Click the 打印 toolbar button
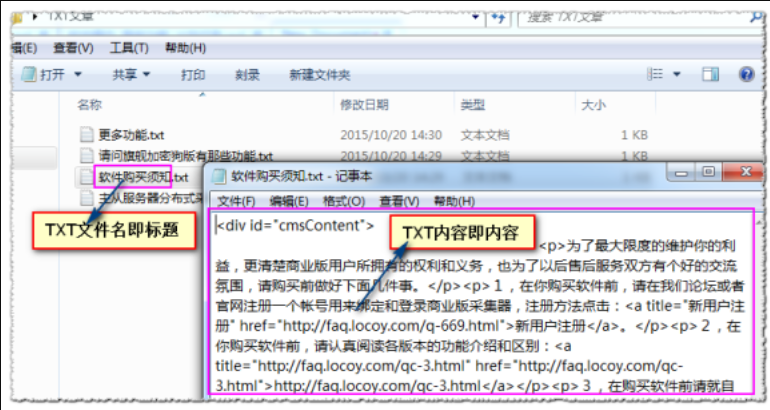The image size is (770, 410). pyautogui.click(x=193, y=75)
